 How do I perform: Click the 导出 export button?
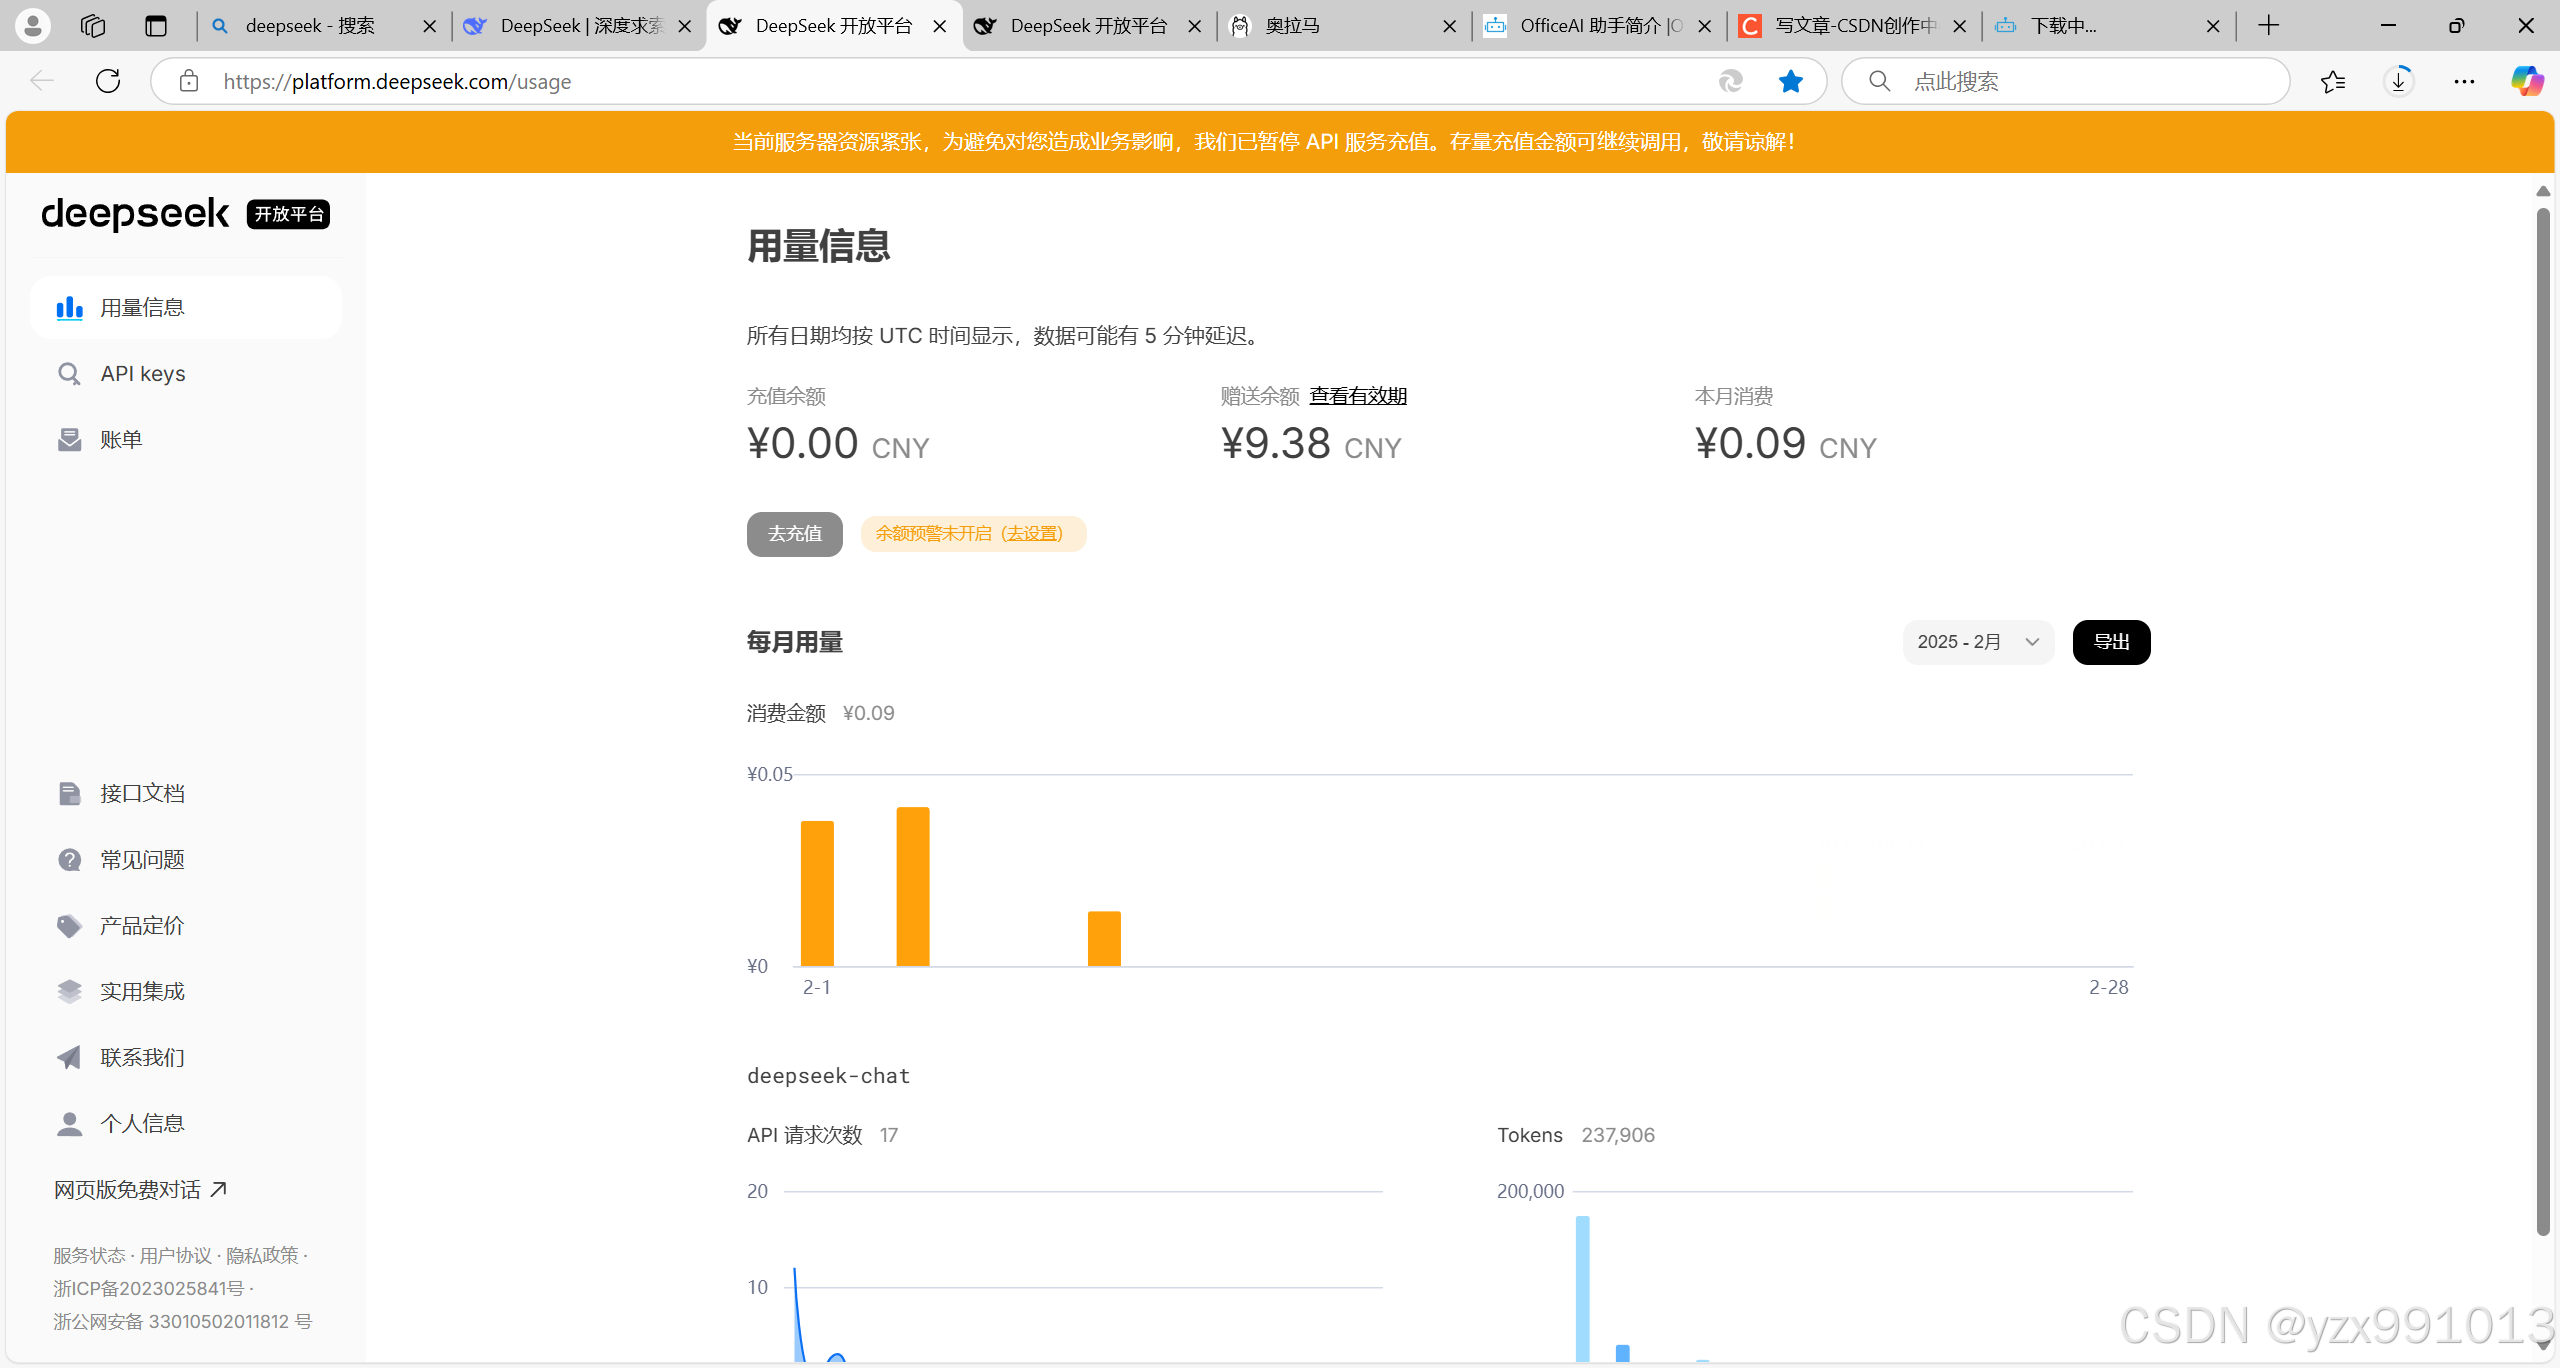click(2111, 642)
